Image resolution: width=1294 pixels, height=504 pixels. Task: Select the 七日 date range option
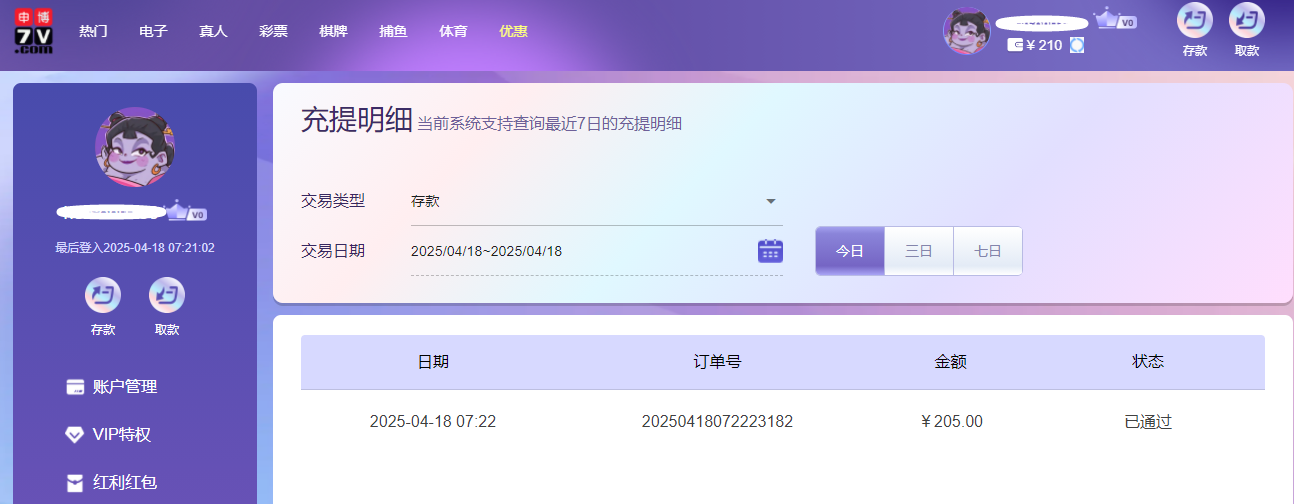(987, 251)
